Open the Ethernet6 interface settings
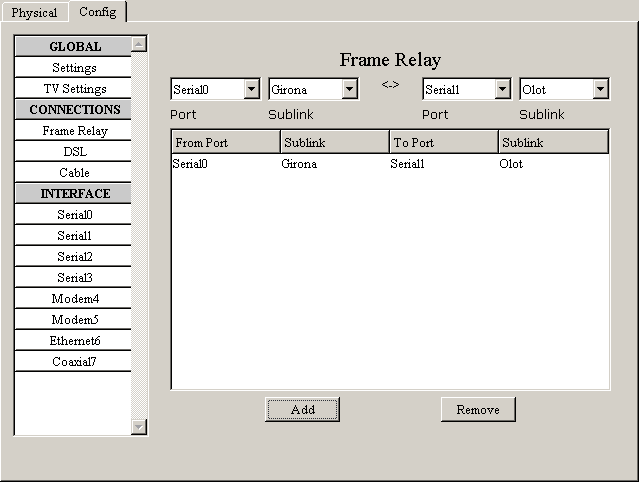The width and height of the screenshot is (639, 482). [x=74, y=341]
